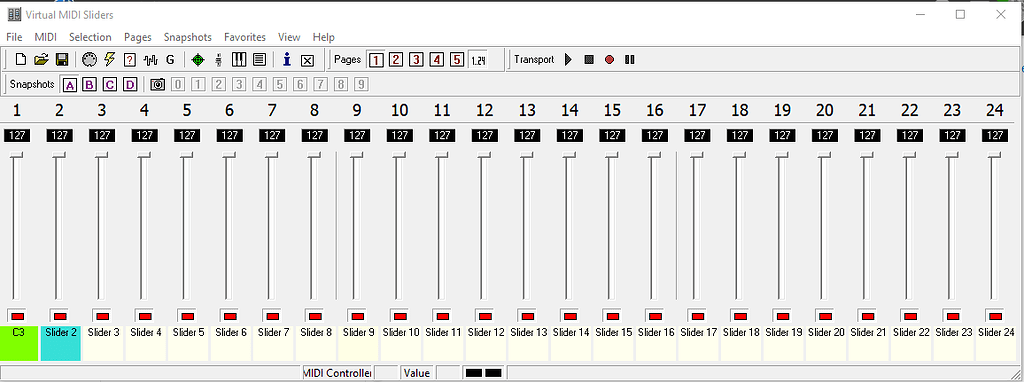Screen dimensions: 1024x382
Task: Click the numbered snapshot slot 5
Action: tap(280, 84)
